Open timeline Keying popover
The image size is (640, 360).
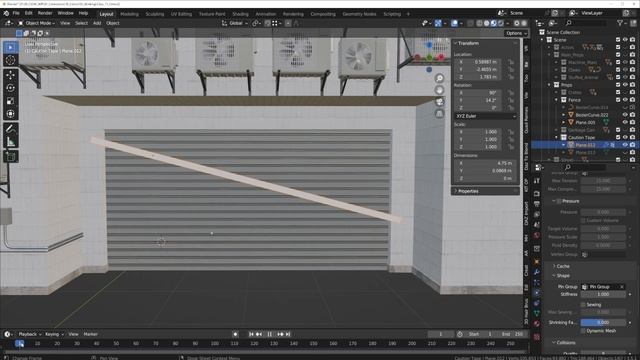click(x=54, y=334)
